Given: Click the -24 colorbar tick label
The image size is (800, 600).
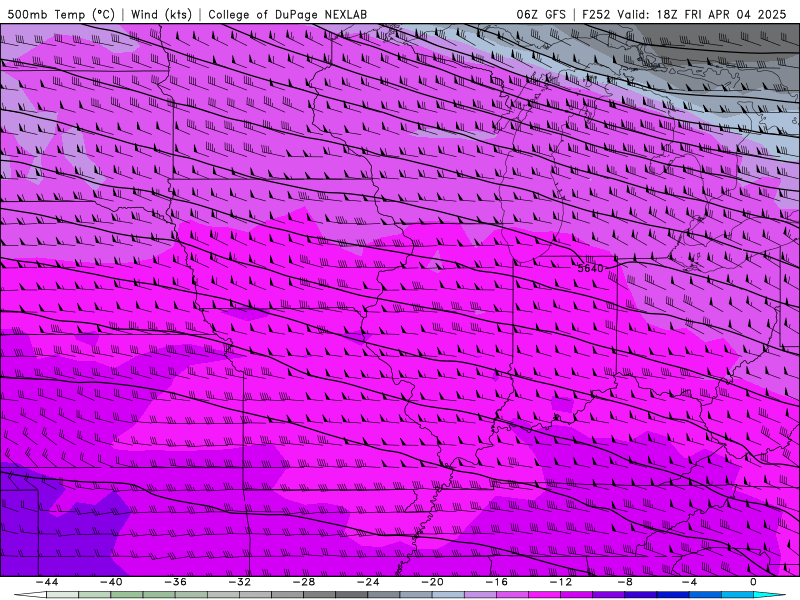Looking at the screenshot, I should [368, 582].
